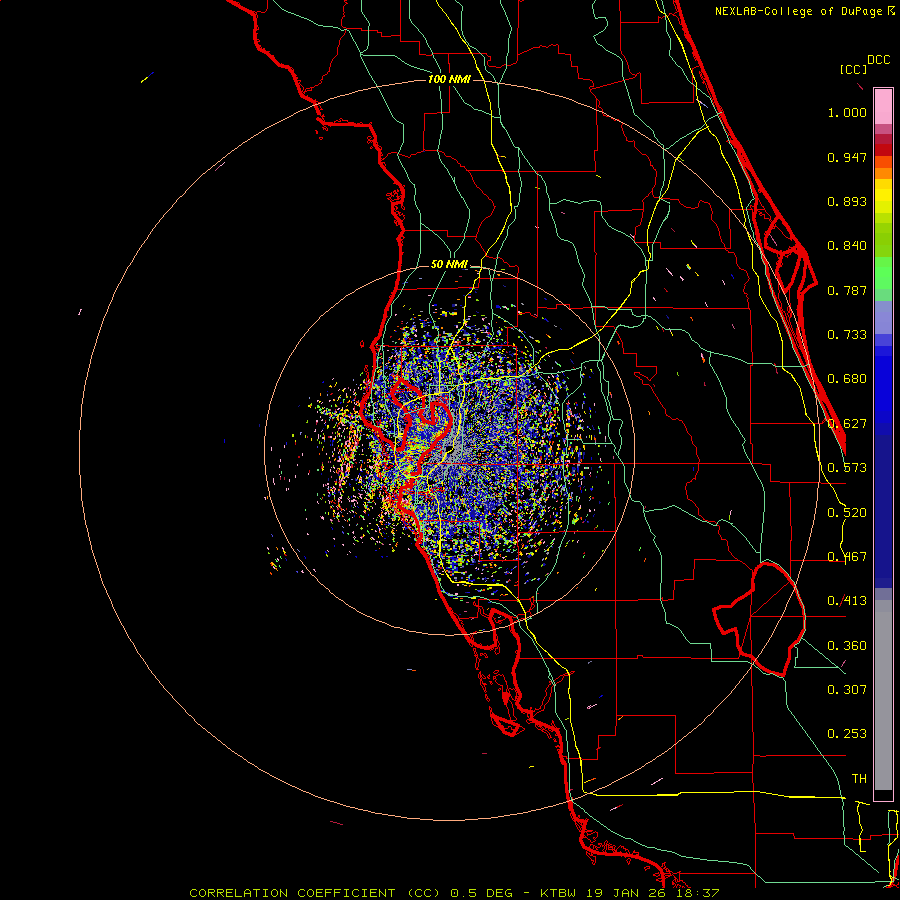Pick the lavender segment of the color bar
The image size is (900, 900).
pyautogui.click(x=883, y=317)
